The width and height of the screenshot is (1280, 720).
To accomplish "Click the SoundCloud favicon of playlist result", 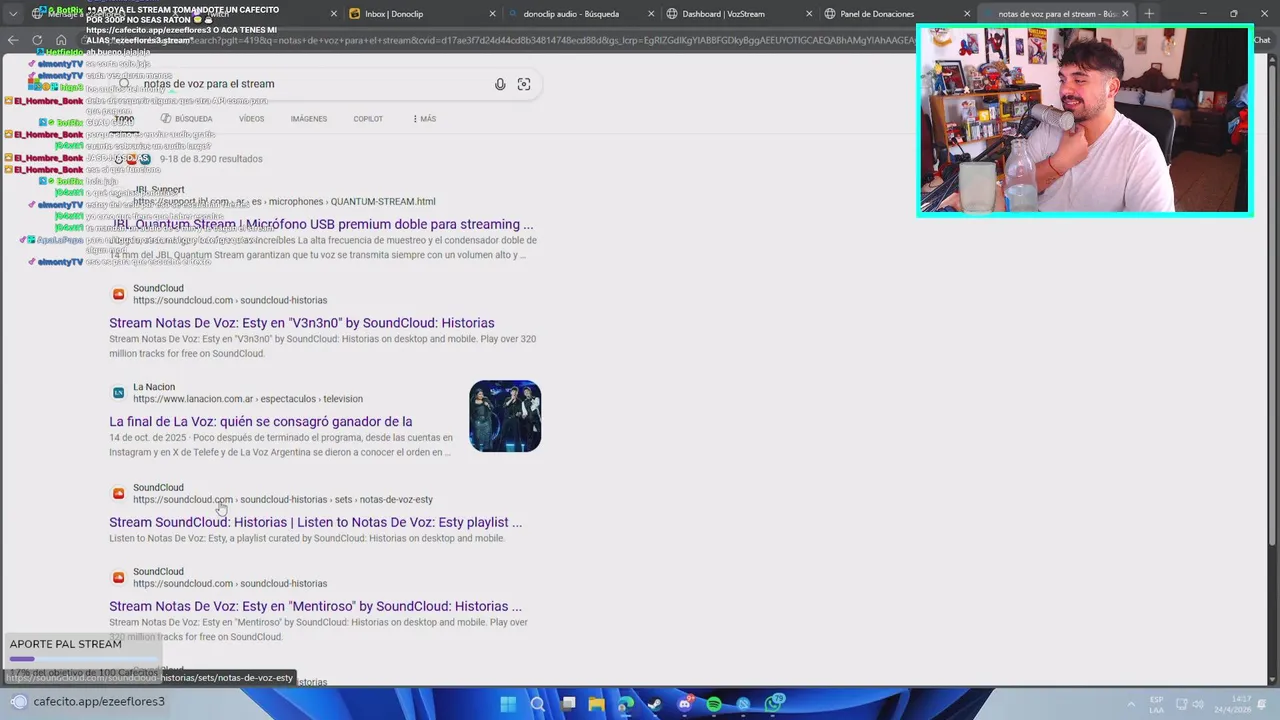I will tap(118, 493).
